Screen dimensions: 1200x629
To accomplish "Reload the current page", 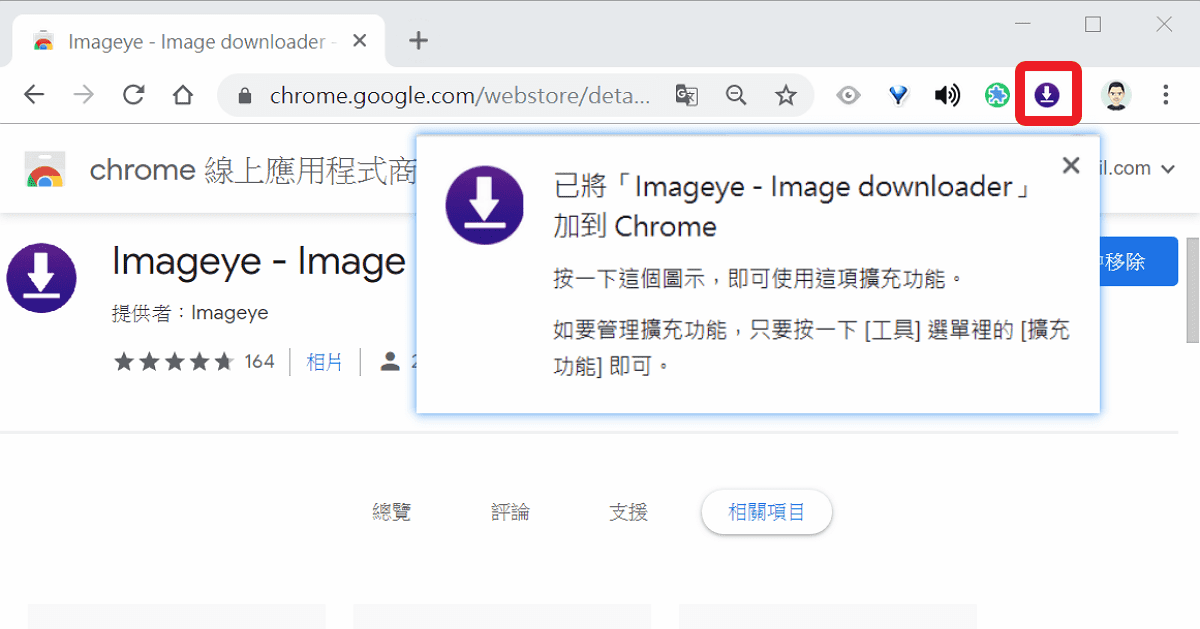I will tap(133, 95).
